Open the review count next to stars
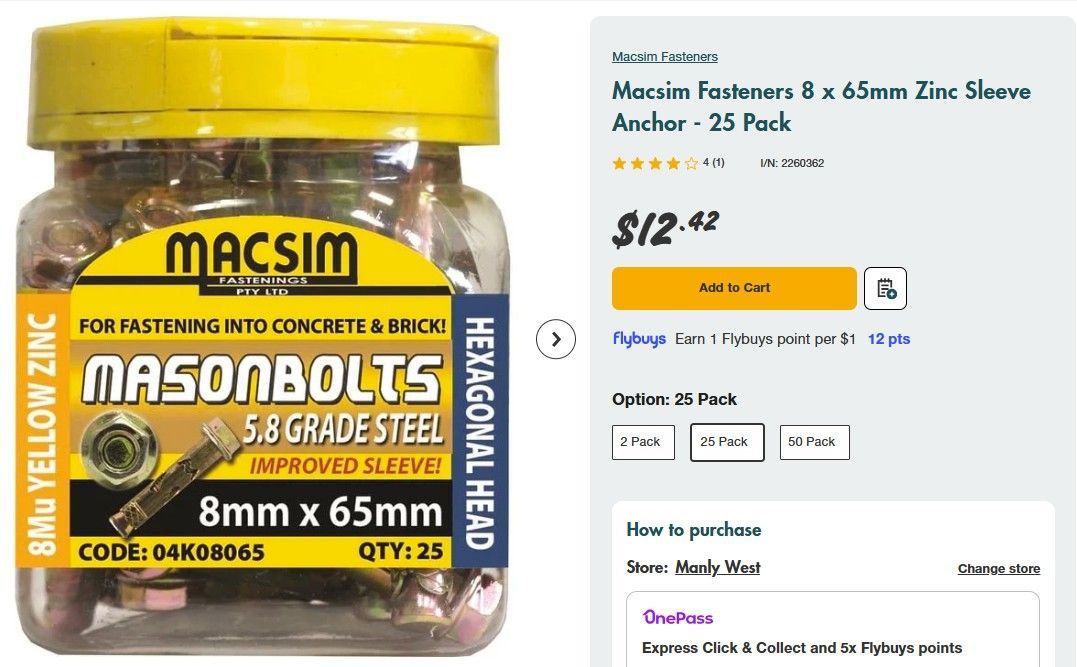The width and height of the screenshot is (1077, 667). pos(714,163)
